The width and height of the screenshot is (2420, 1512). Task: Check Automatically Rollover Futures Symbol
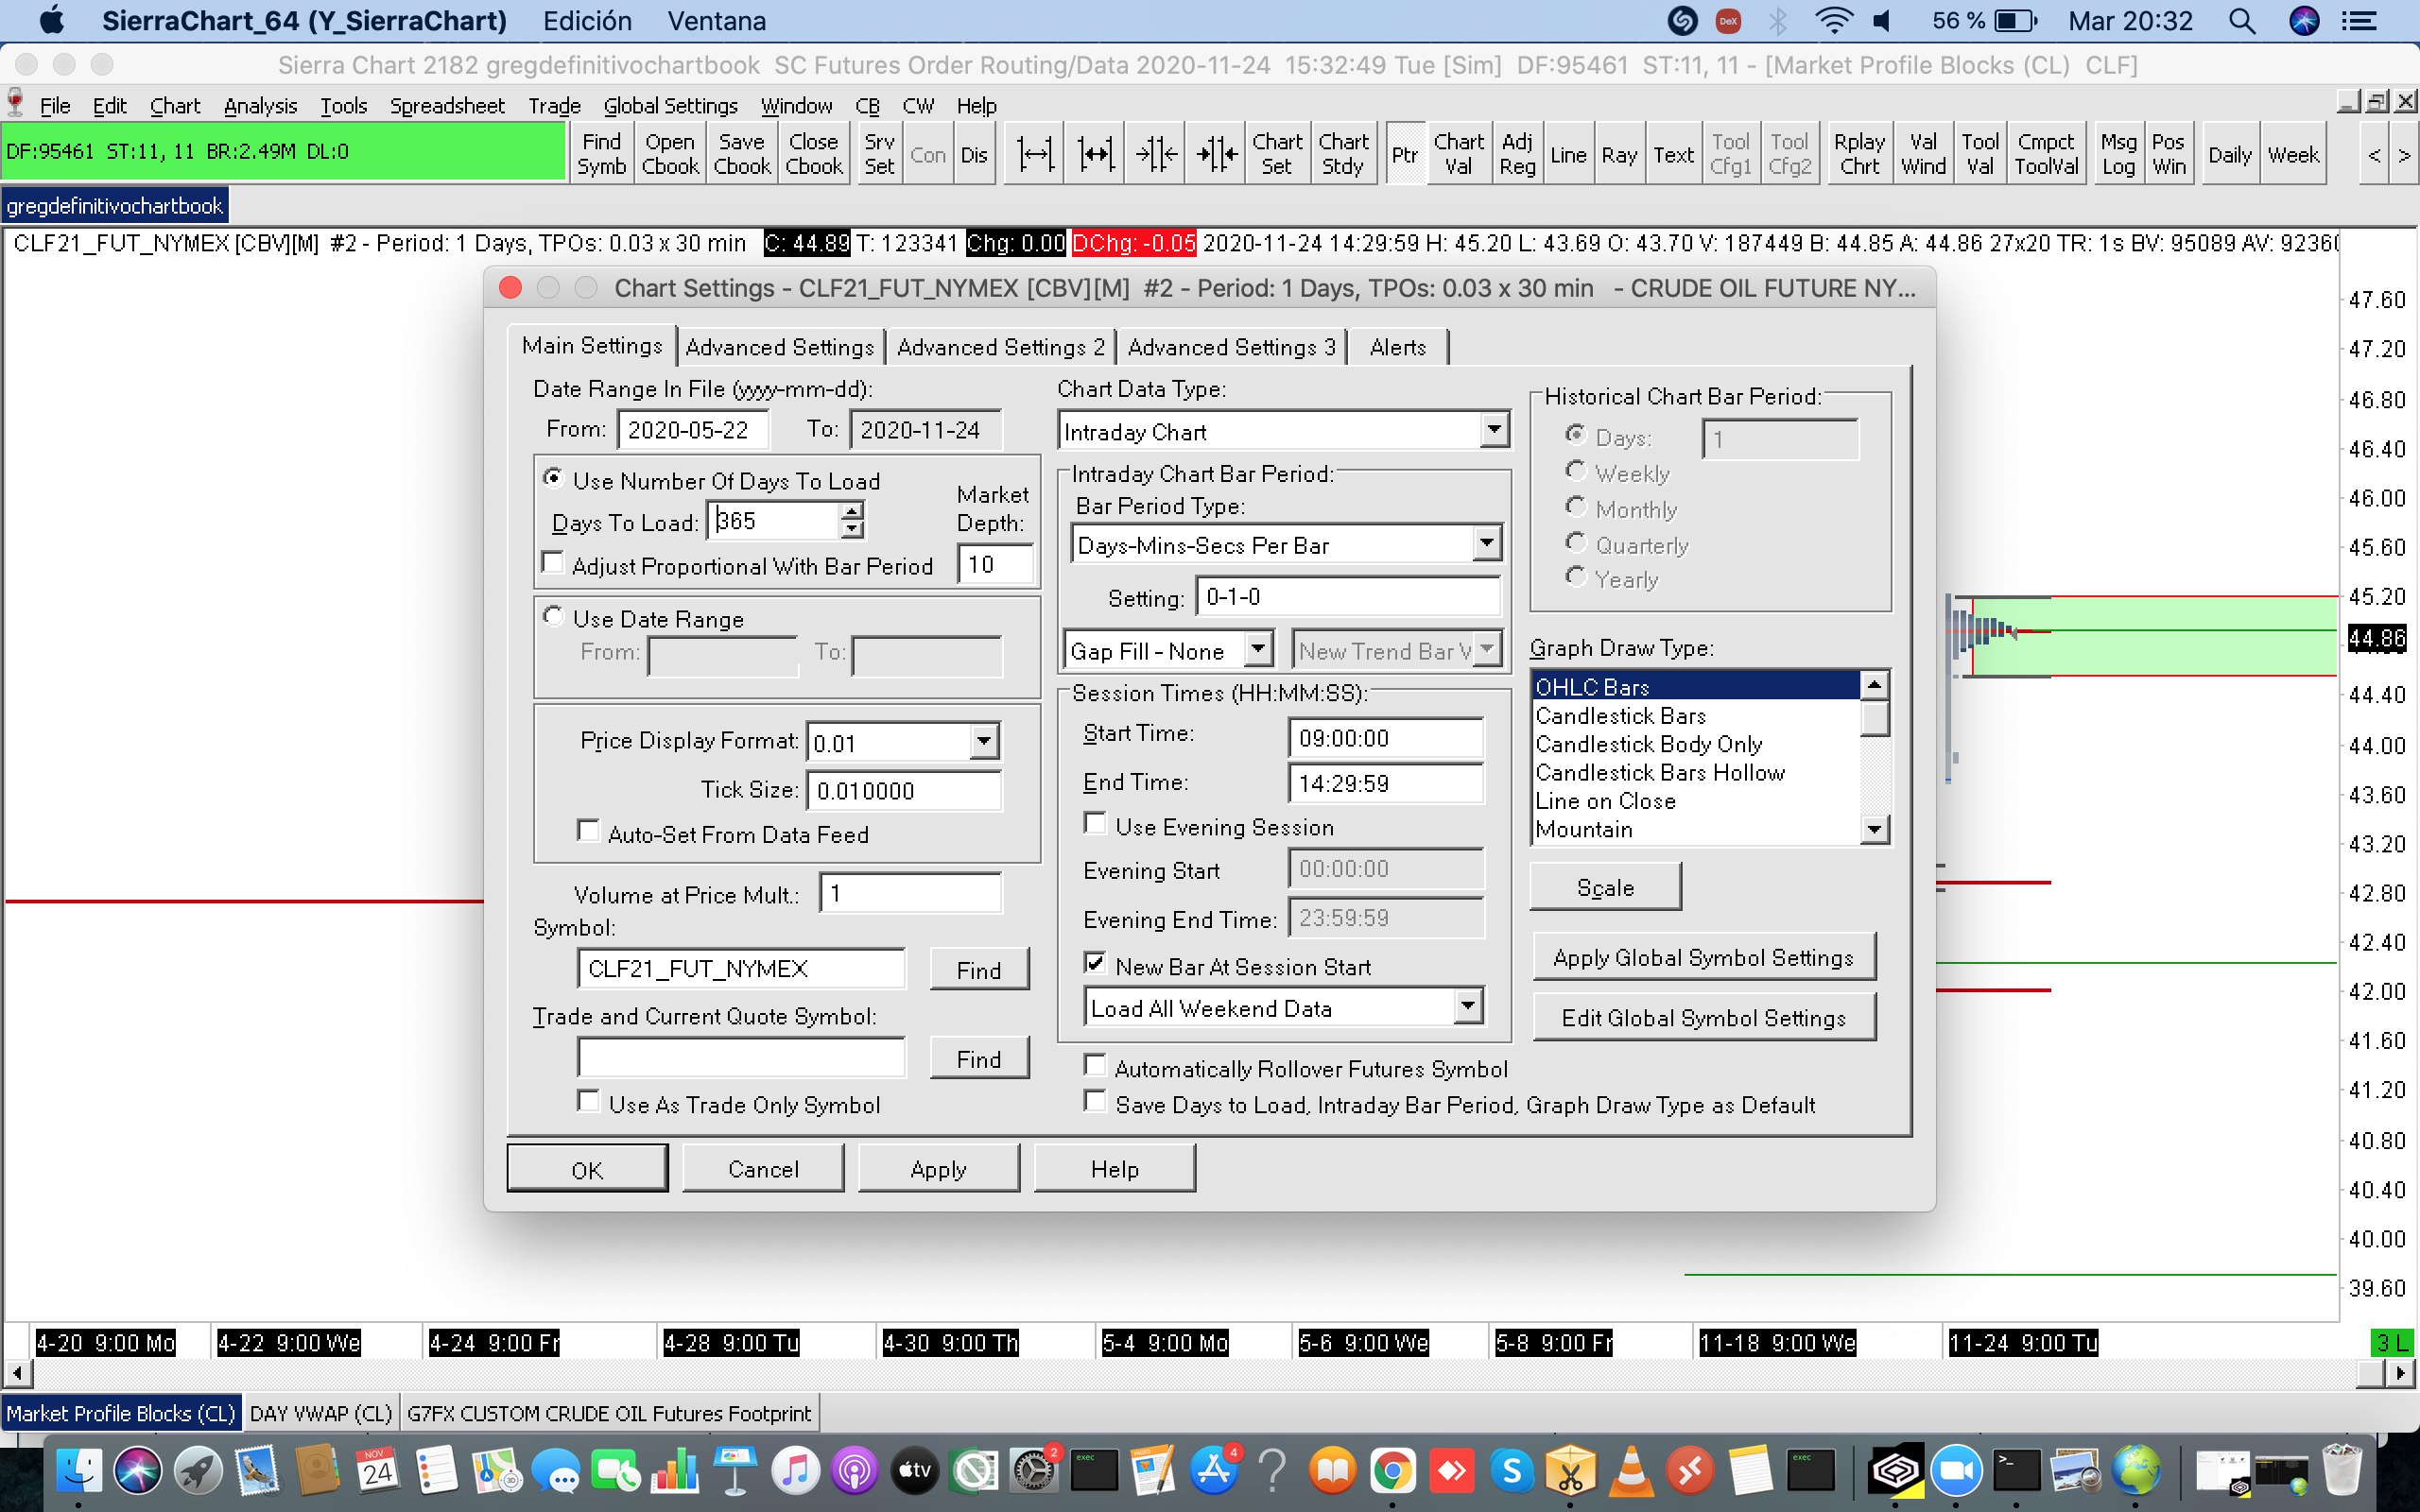(x=1096, y=1066)
